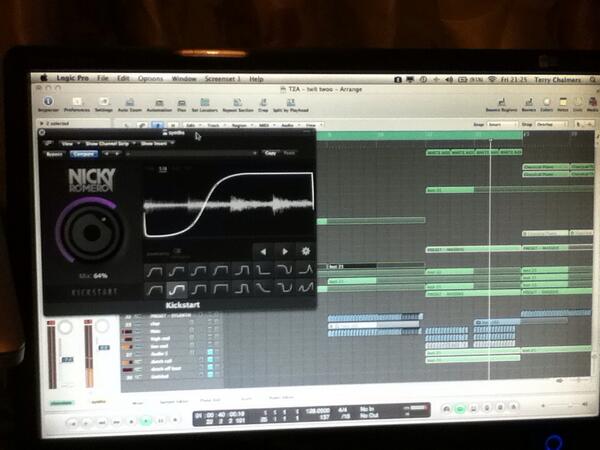
Task: Click the plugin Copy button
Action: 270,153
